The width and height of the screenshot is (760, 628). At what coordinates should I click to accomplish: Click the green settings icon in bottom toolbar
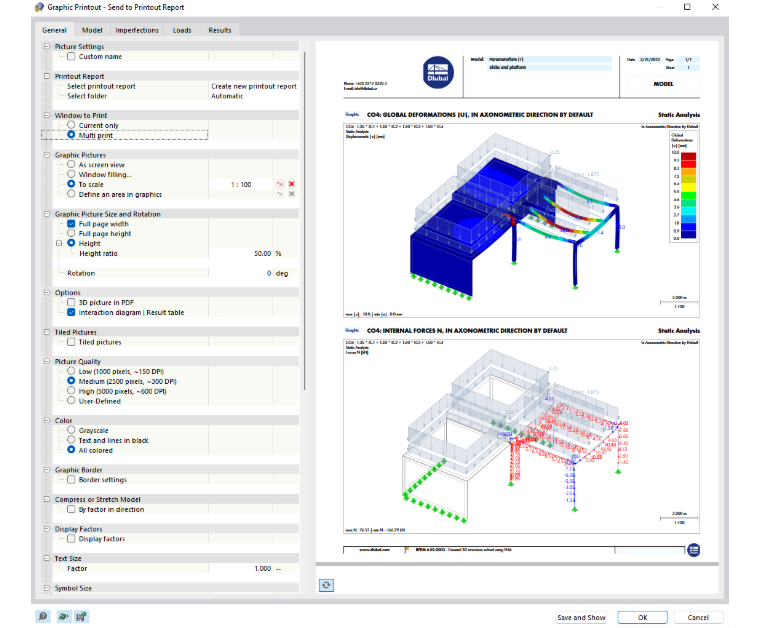[63, 616]
